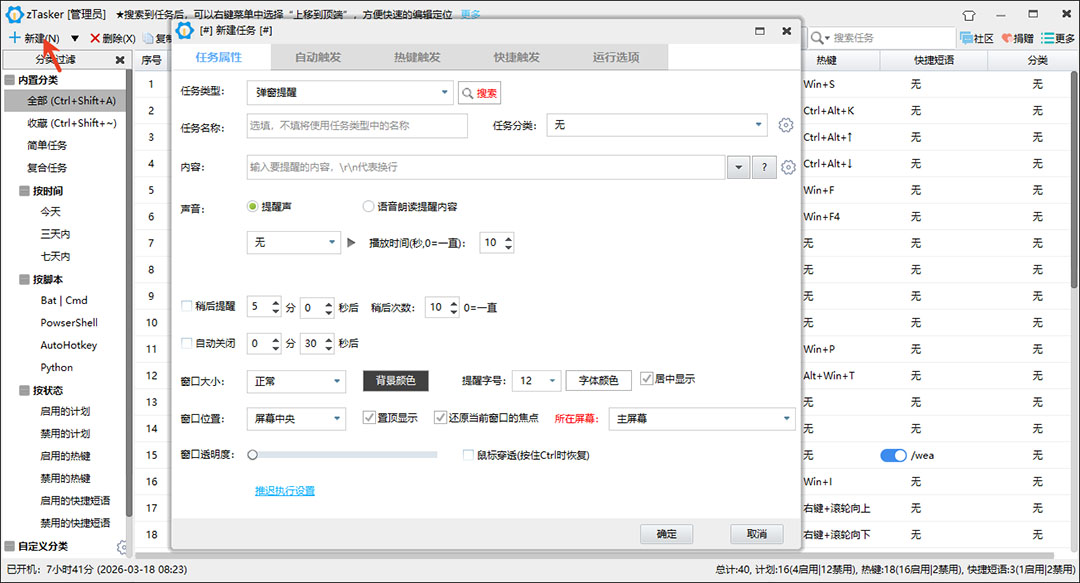Viewport: 1080px width, 583px height.
Task: Open the 所在屏幕 主屏幕 dropdown
Action: pos(702,418)
